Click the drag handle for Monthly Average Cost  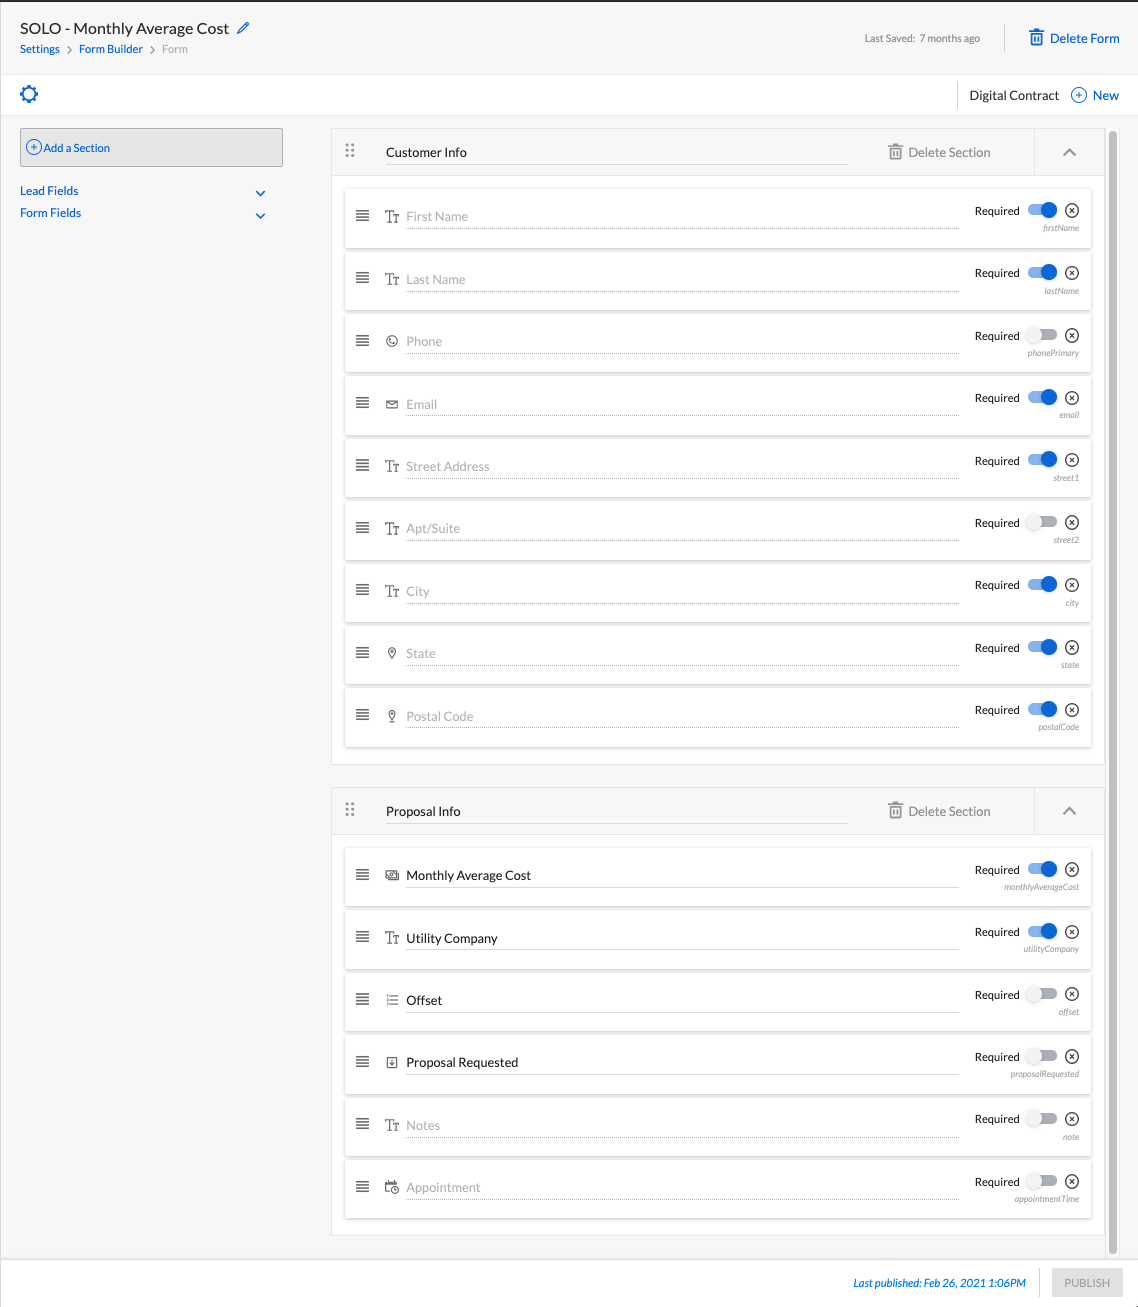coord(362,874)
